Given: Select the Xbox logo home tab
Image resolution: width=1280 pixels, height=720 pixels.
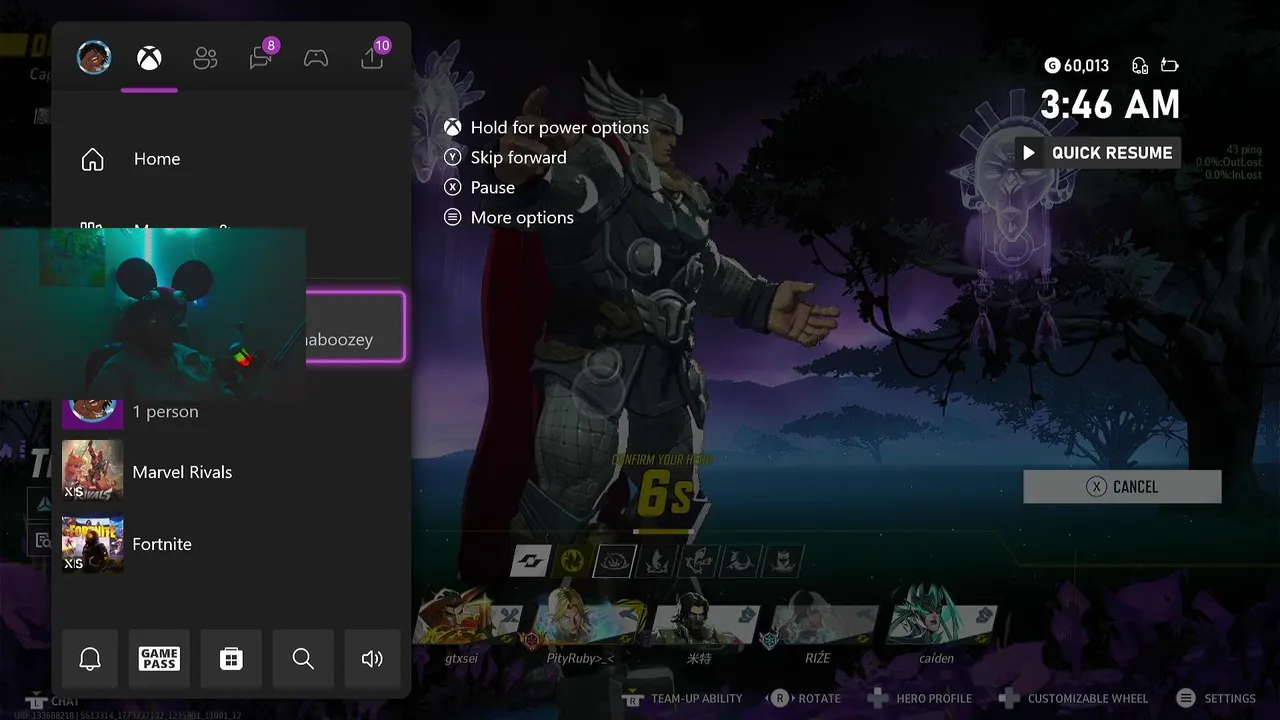Looking at the screenshot, I should 149,59.
